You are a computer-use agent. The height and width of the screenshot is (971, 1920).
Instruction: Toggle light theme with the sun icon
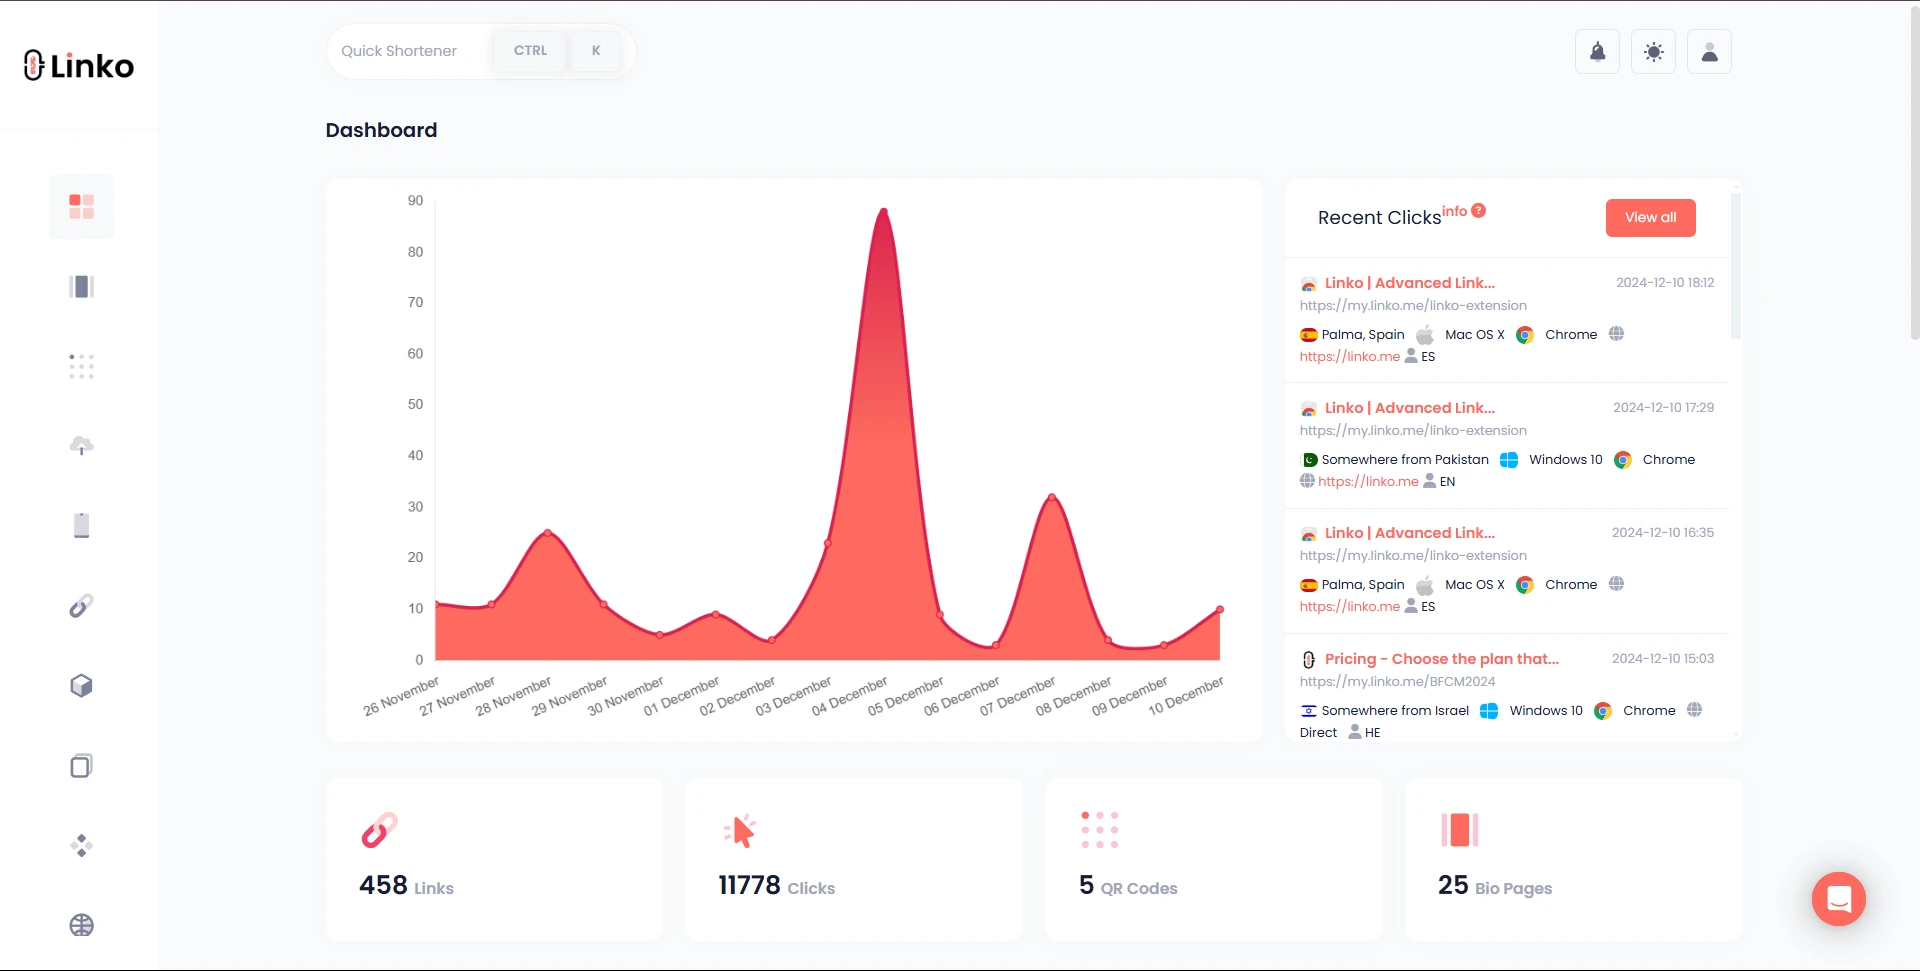[x=1653, y=51]
